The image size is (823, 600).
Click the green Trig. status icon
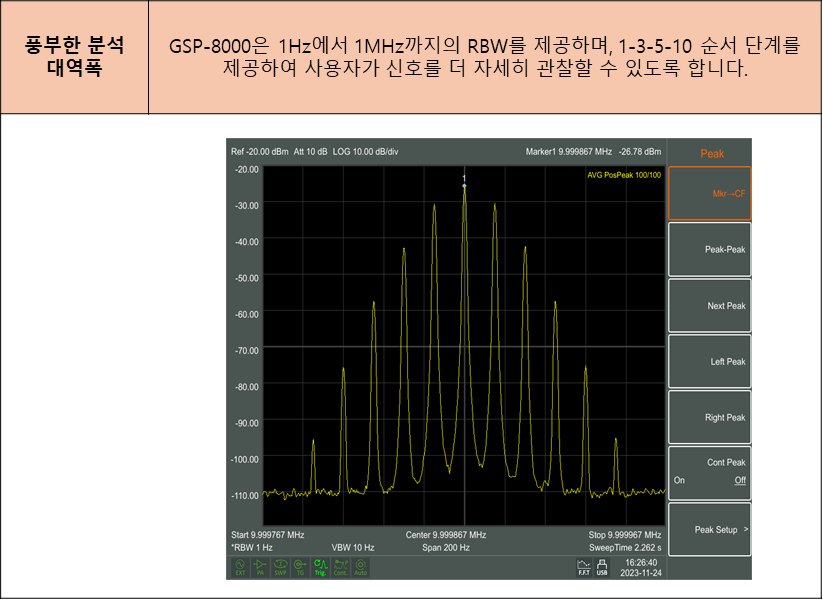pos(320,567)
